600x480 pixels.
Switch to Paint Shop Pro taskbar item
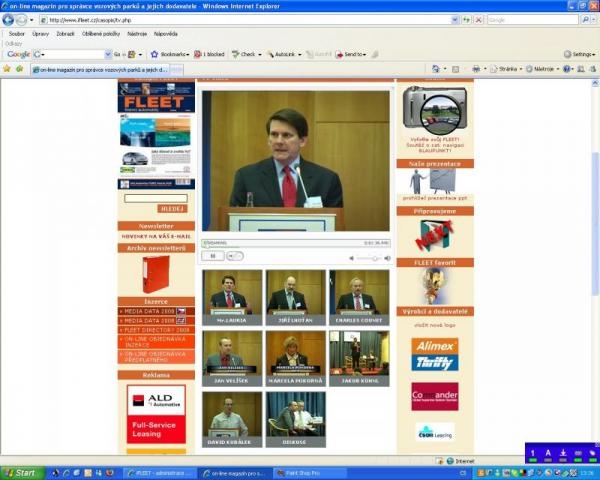310,473
